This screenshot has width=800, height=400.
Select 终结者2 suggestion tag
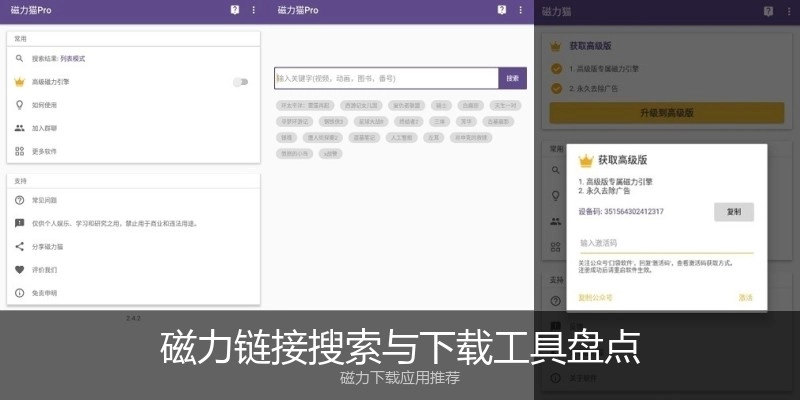[x=409, y=121]
